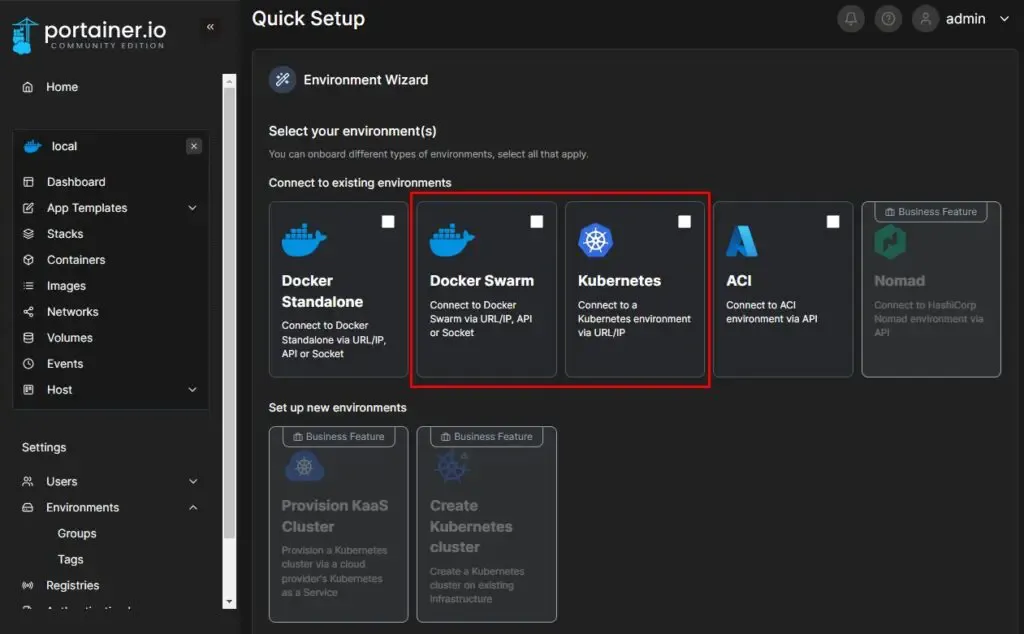Expand the Host submenu chevron
The height and width of the screenshot is (634, 1024).
pos(193,390)
